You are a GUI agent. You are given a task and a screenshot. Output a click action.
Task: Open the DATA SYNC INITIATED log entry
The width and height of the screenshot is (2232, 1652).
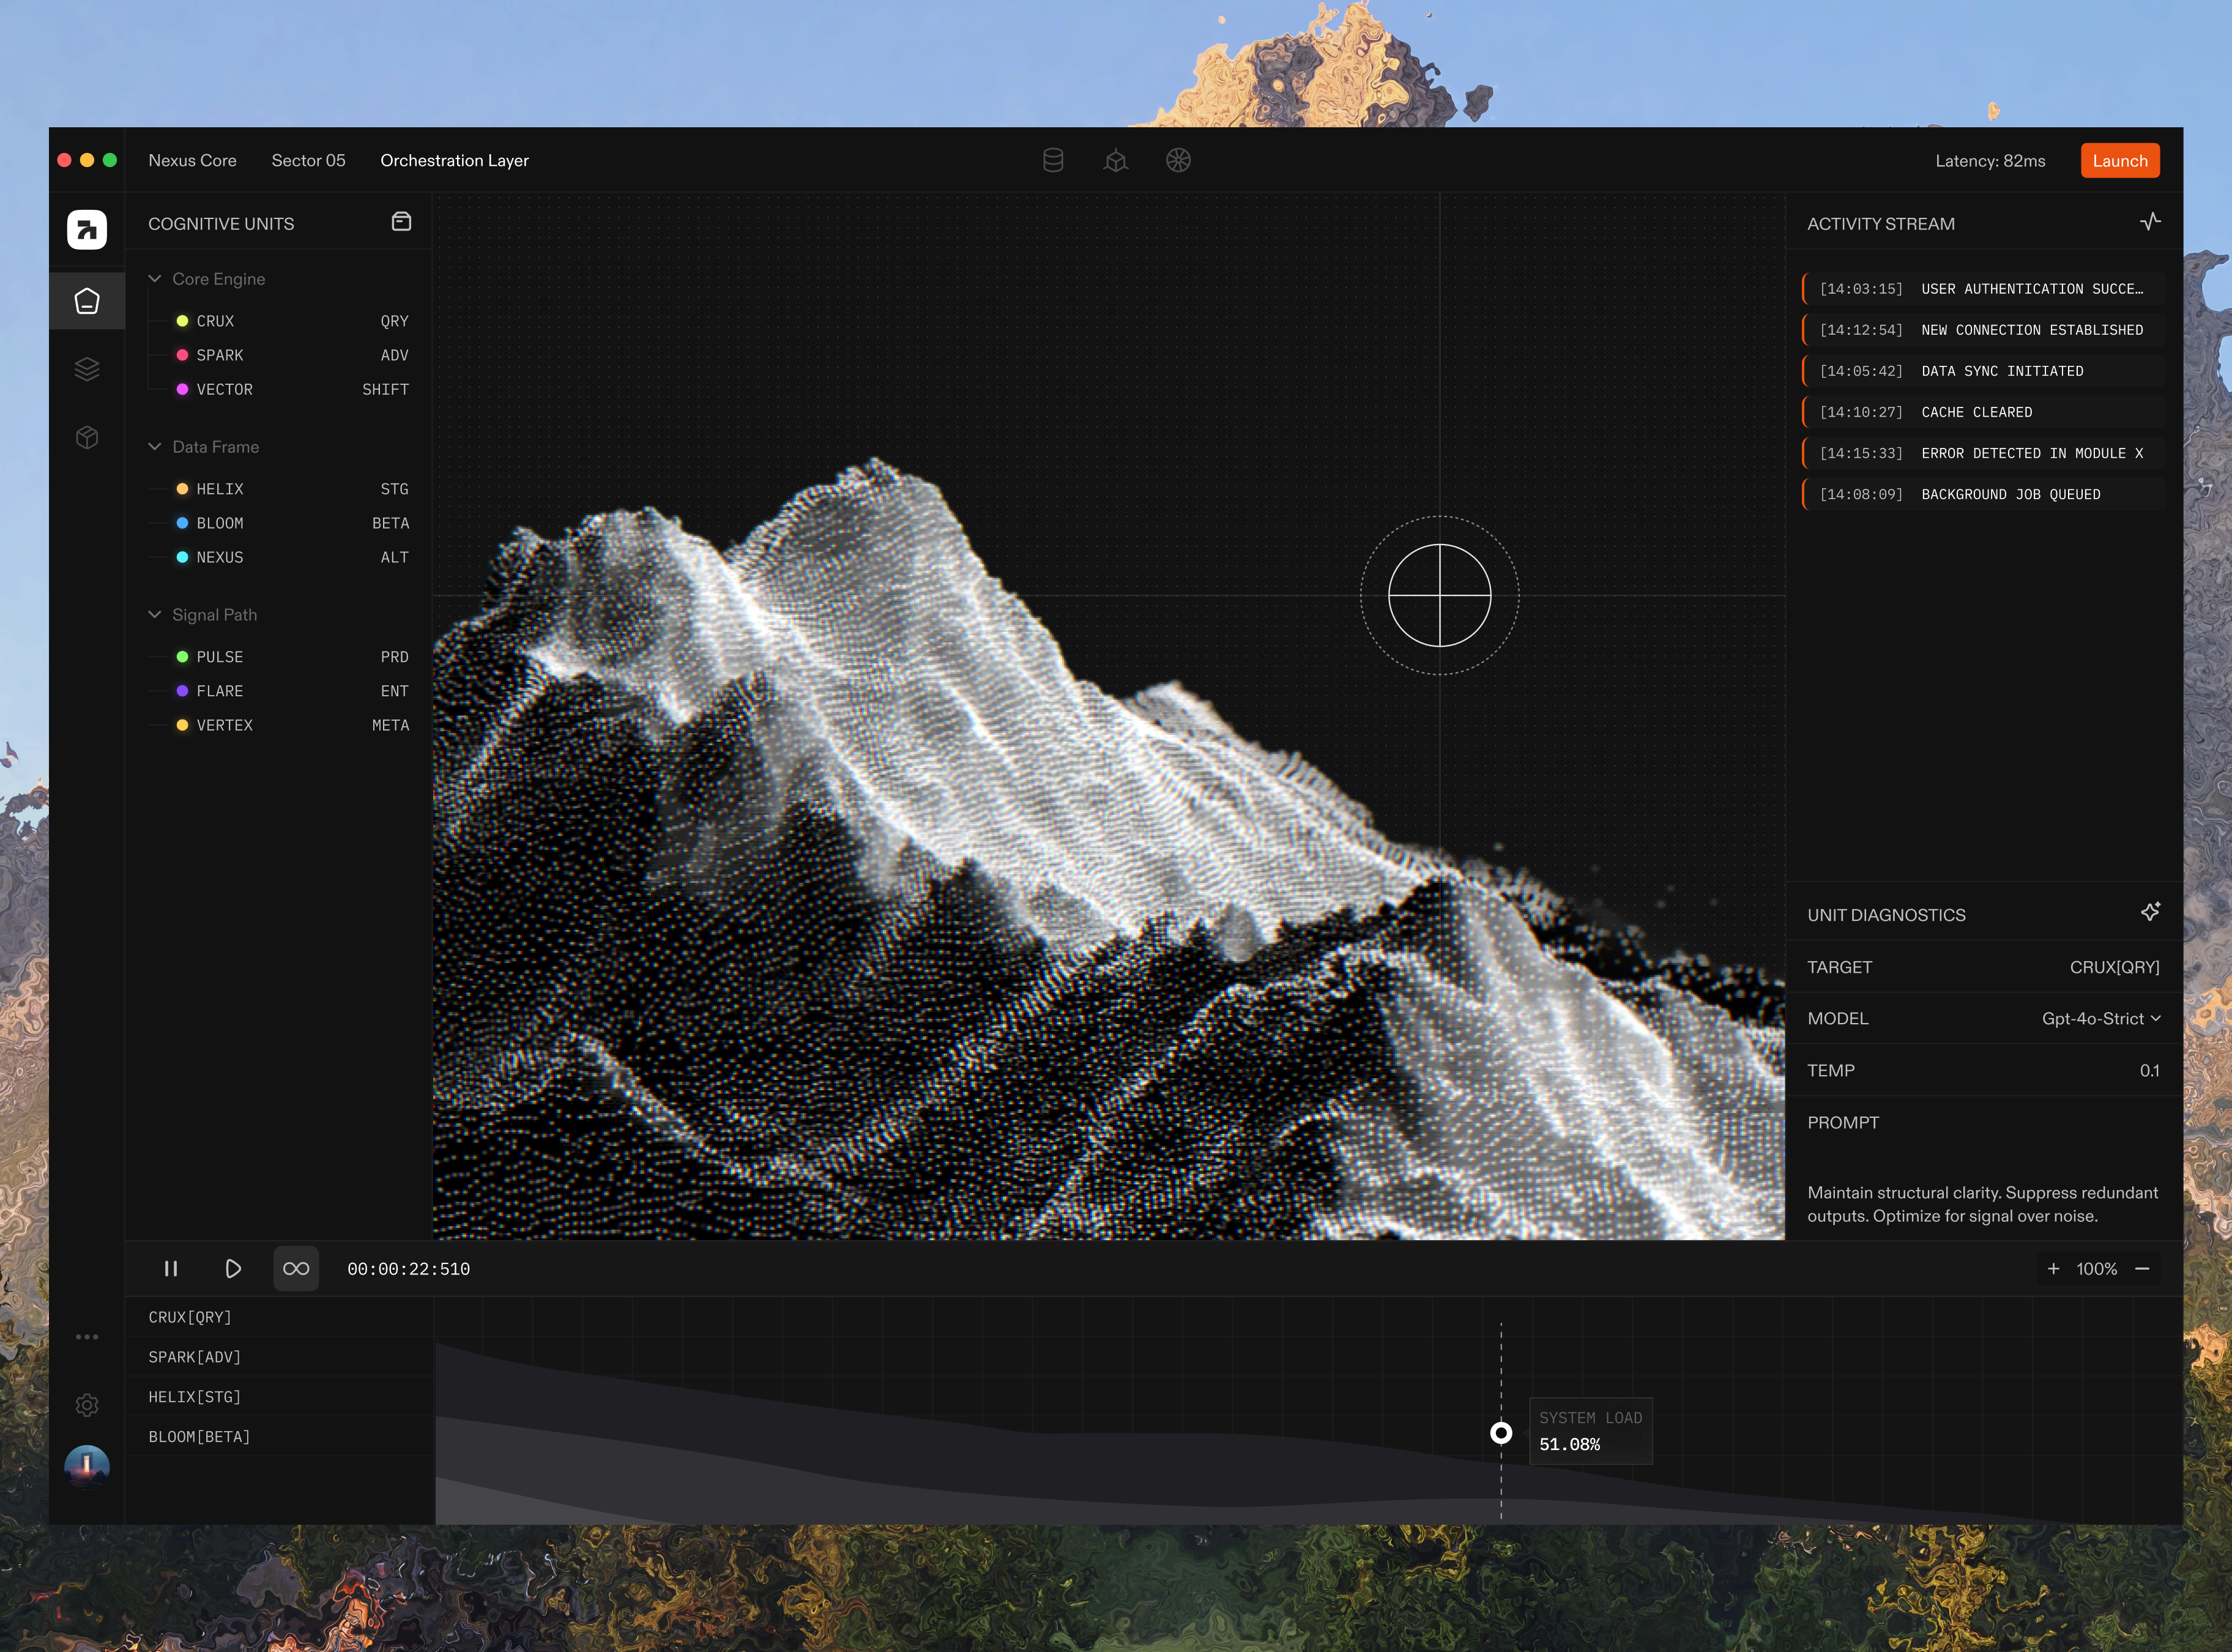point(1983,371)
